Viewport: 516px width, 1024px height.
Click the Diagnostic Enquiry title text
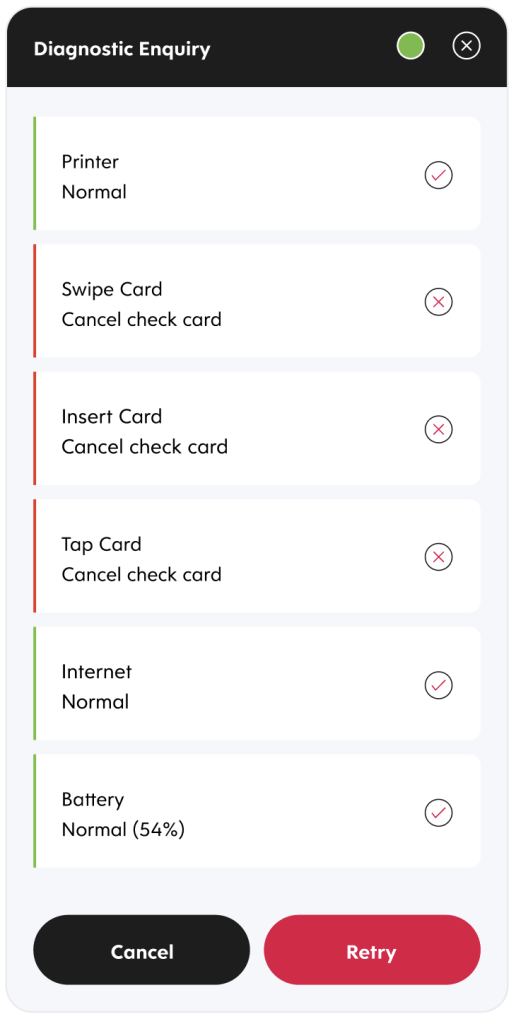122,49
